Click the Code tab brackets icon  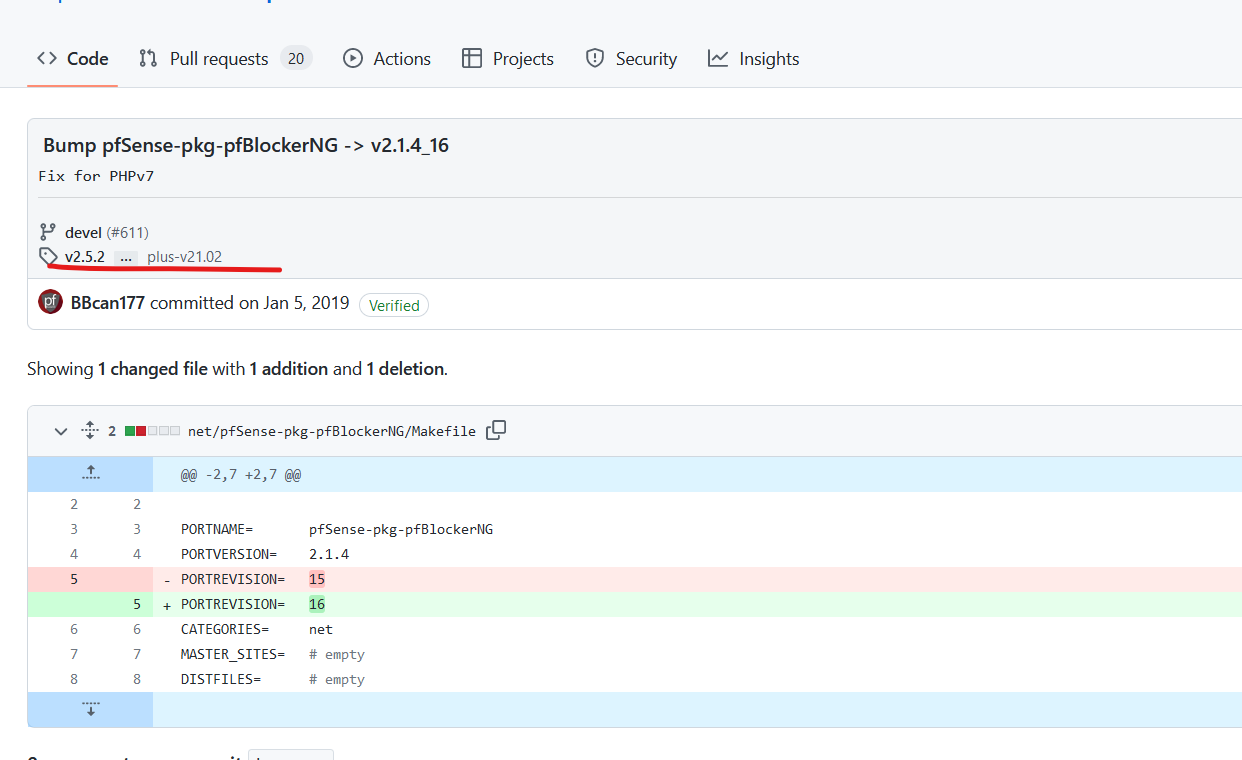[x=47, y=58]
